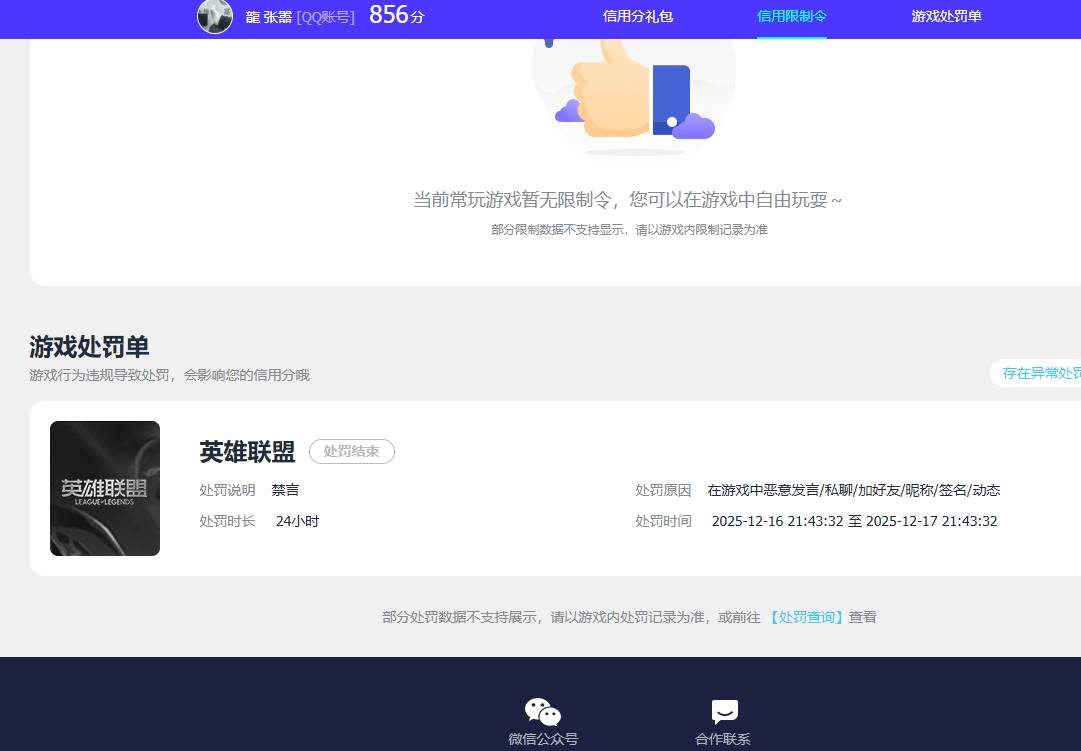The width and height of the screenshot is (1081, 751).
Task: Open the 合作联系 chat bubble icon
Action: 722,710
